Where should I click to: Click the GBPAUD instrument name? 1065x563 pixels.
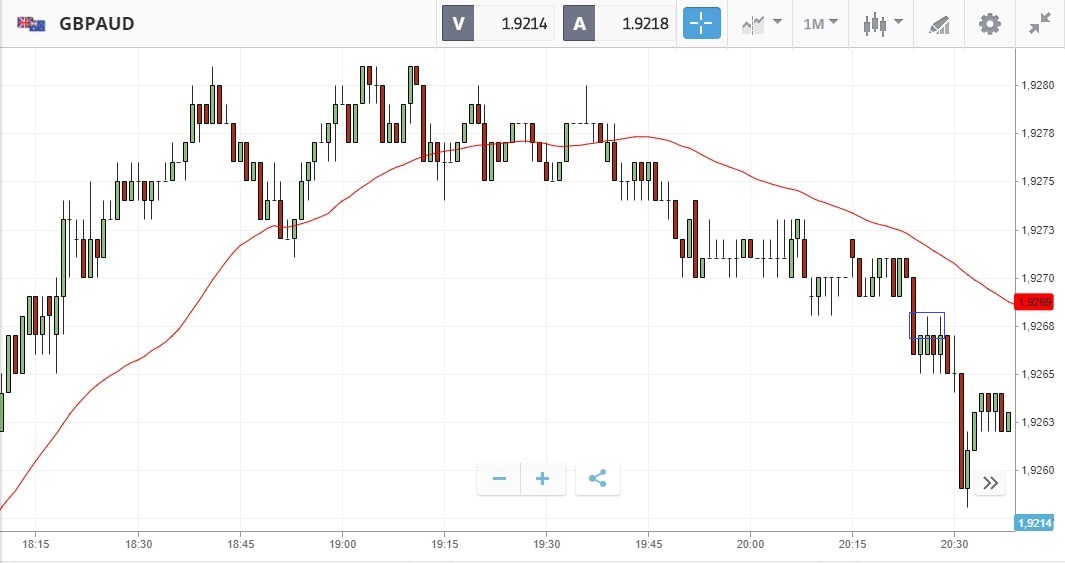[97, 23]
